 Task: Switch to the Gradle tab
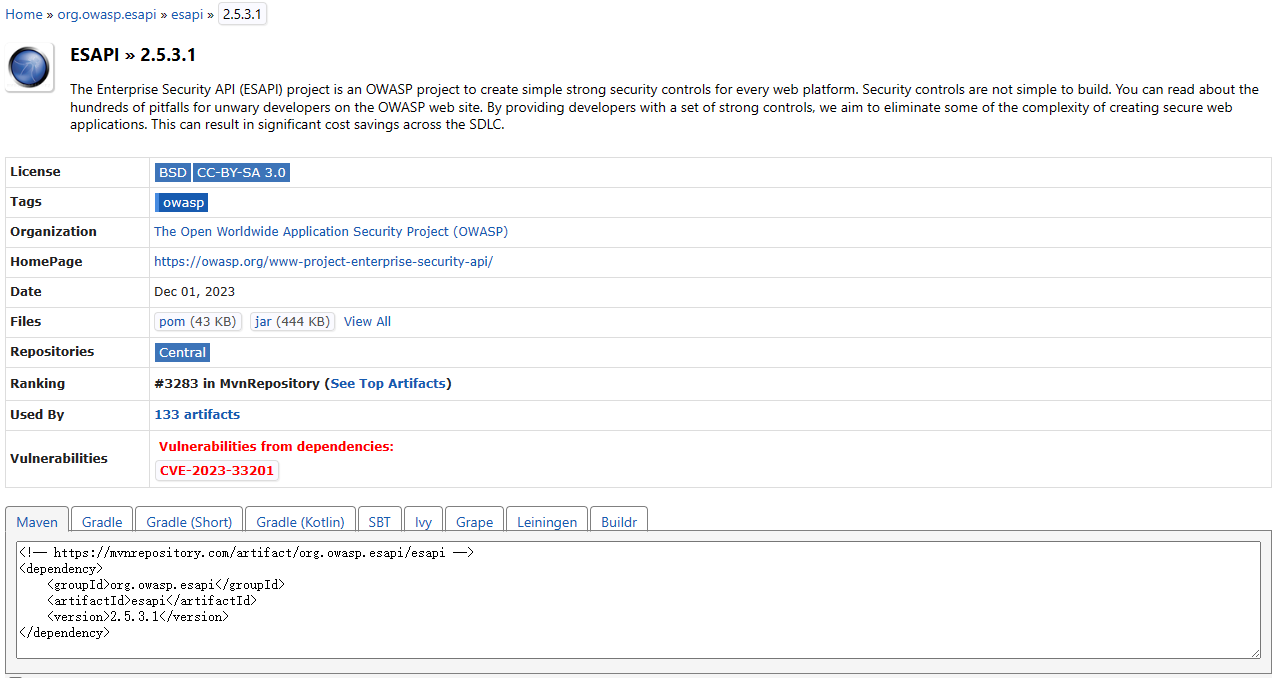click(x=102, y=521)
